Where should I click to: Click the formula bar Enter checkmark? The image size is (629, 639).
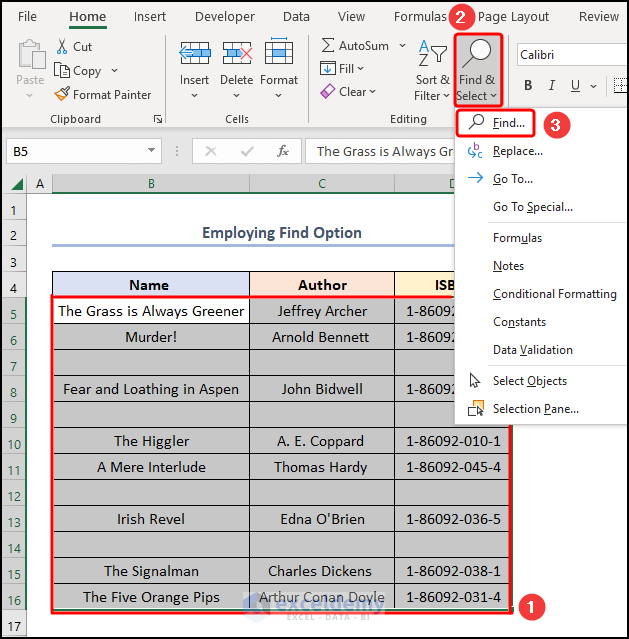click(x=247, y=151)
